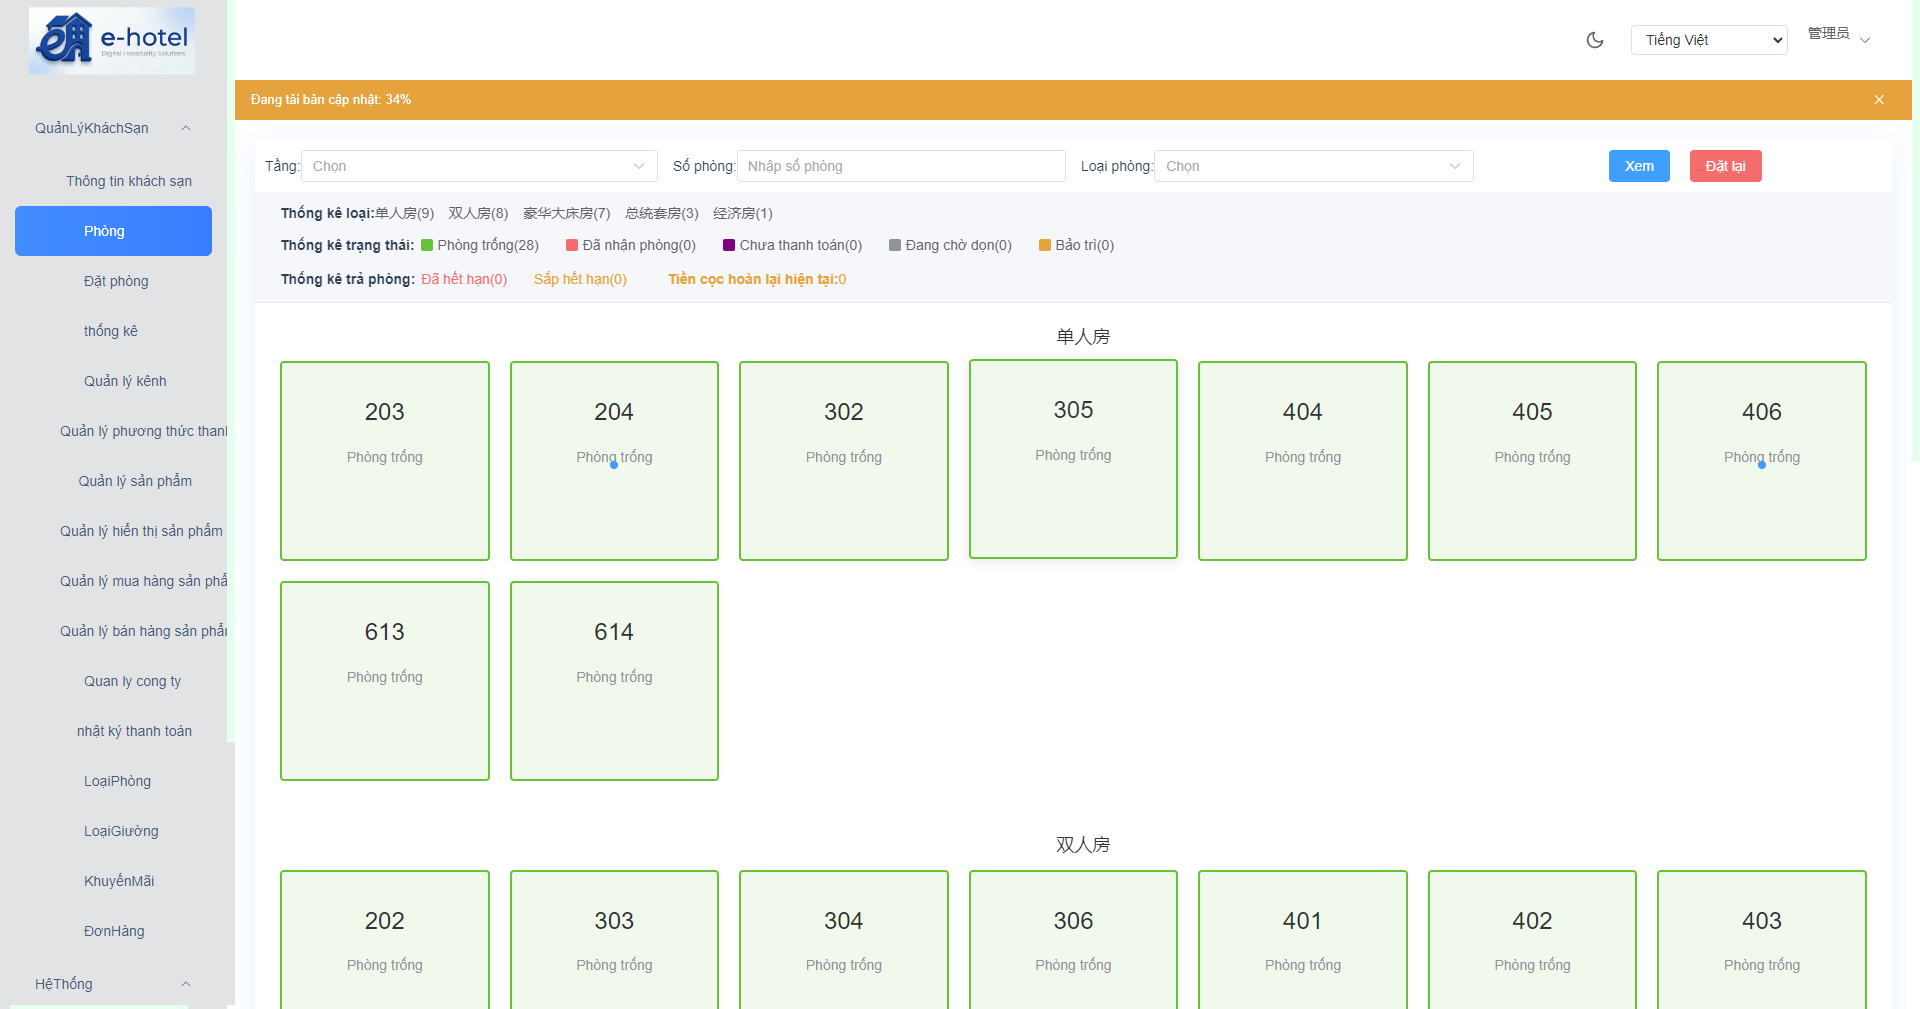The width and height of the screenshot is (1920, 1009).
Task: Open room card 402
Action: [x=1532, y=940]
